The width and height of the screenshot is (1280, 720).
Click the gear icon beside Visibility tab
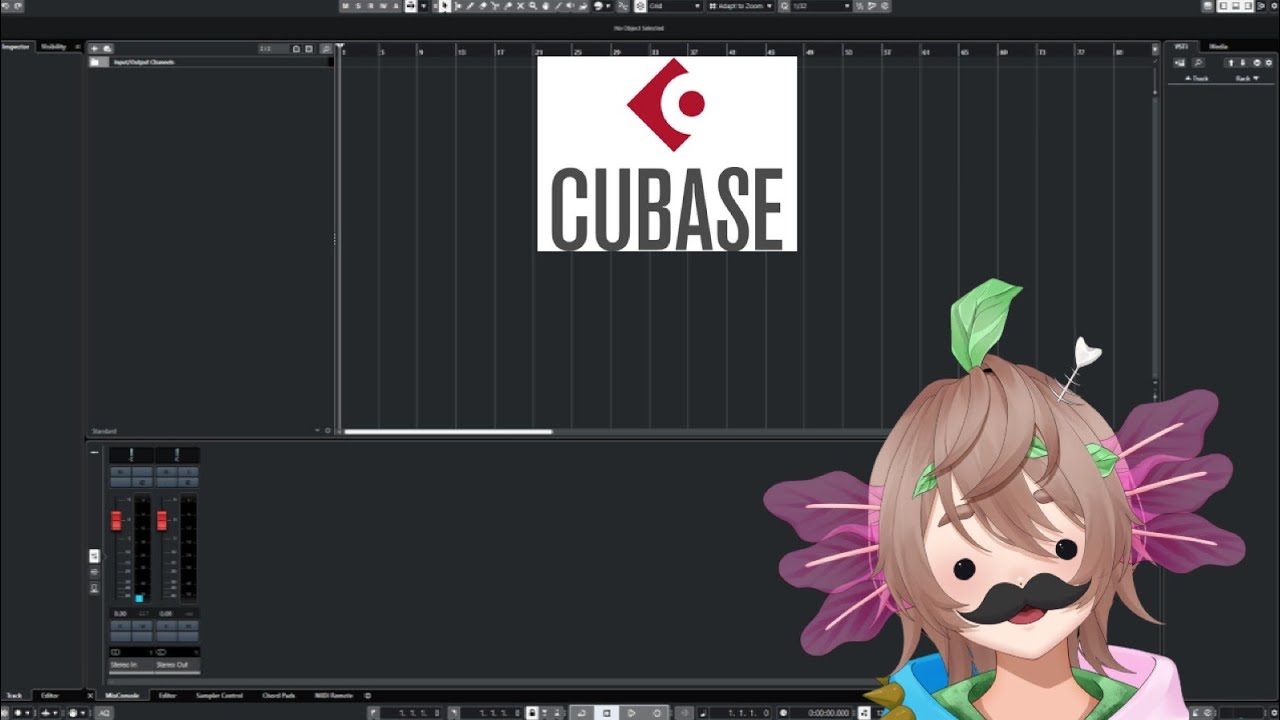(77, 47)
